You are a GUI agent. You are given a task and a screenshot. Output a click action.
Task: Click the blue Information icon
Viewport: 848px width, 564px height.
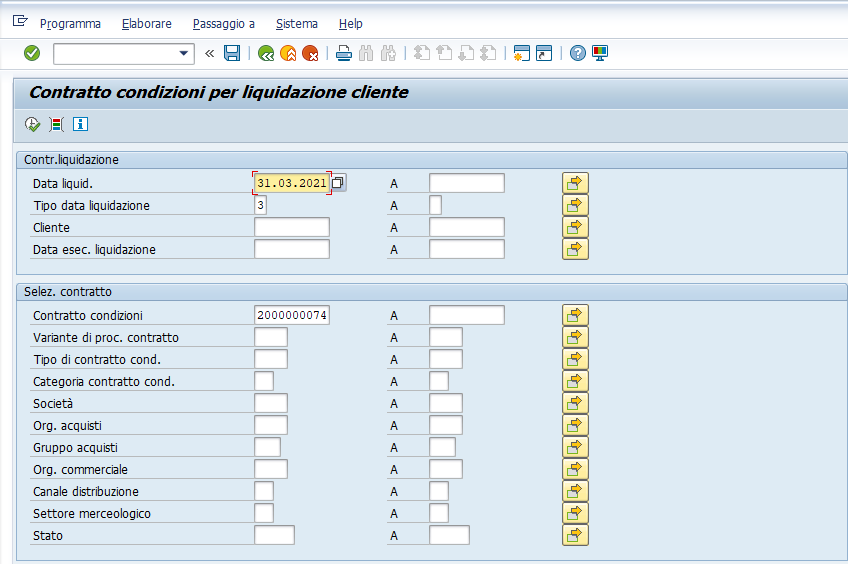(x=80, y=124)
